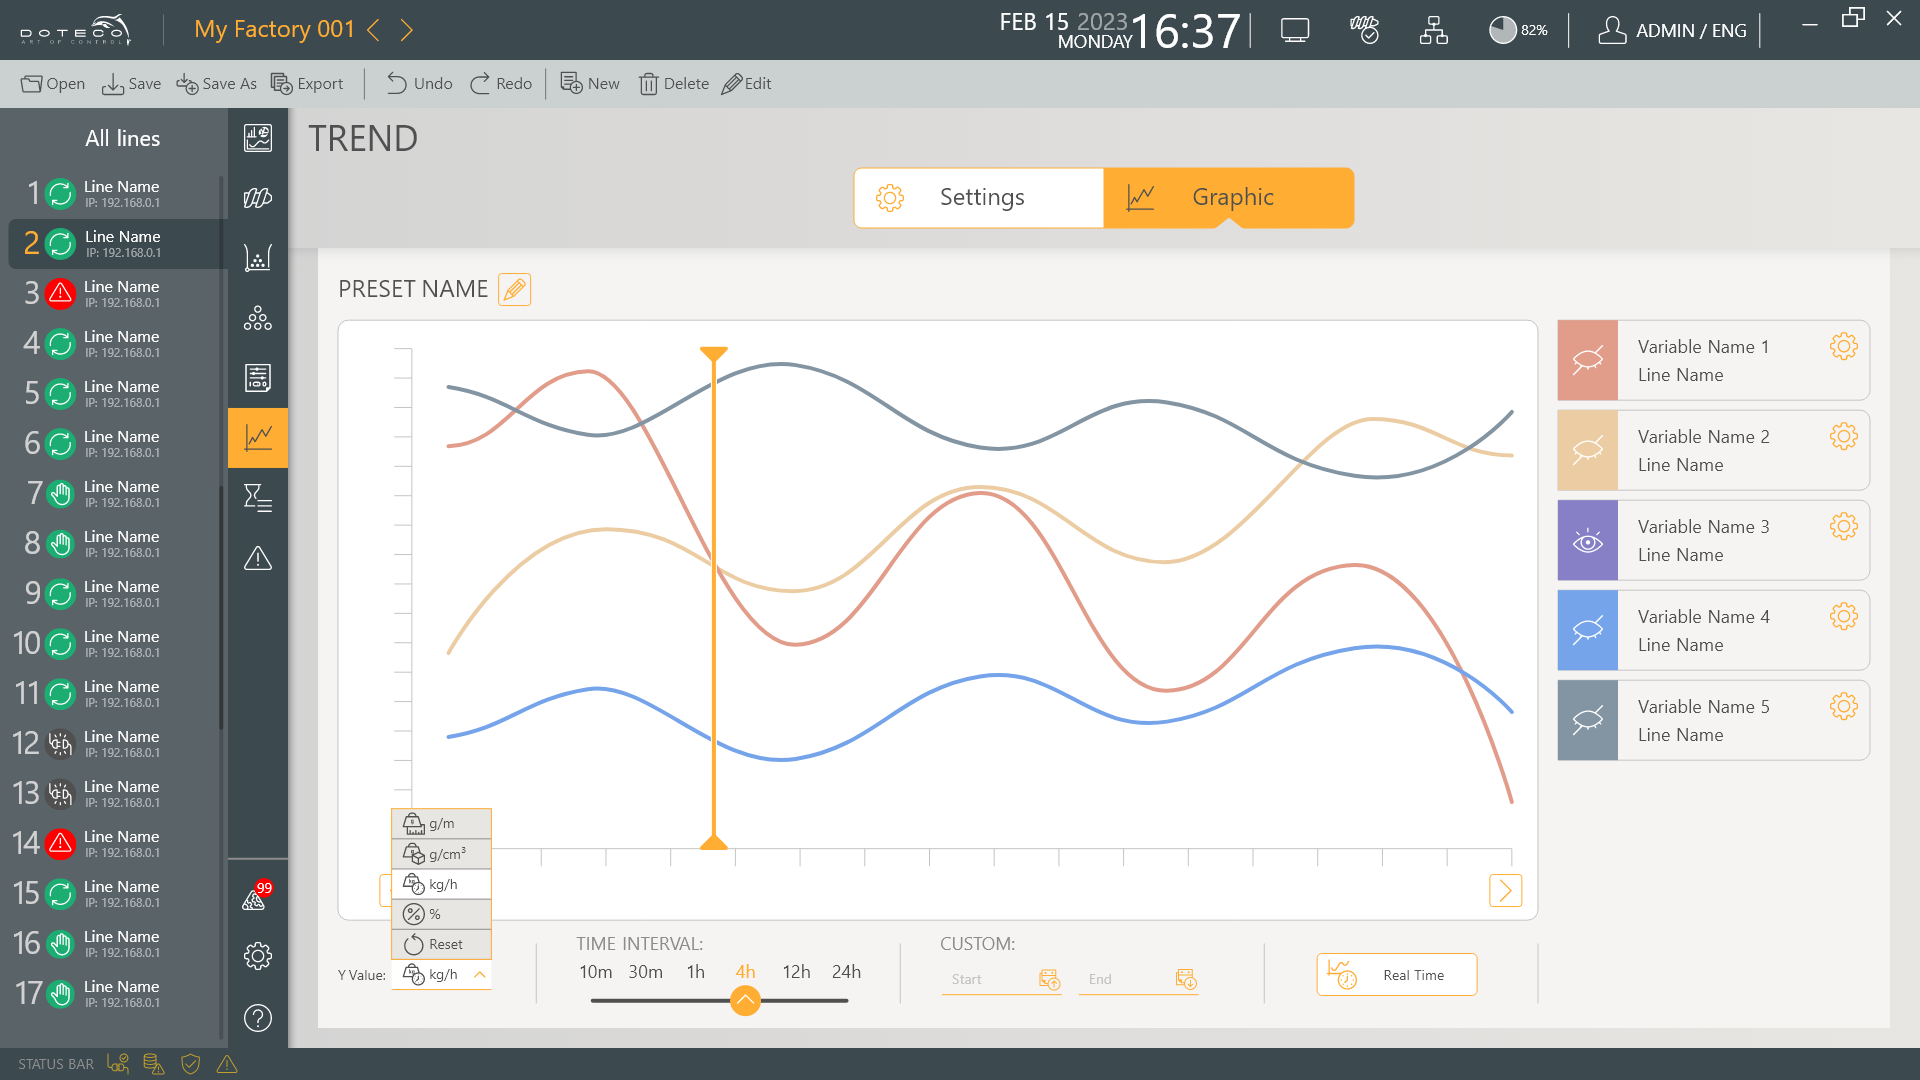
Task: Click the network topology icon in header
Action: pyautogui.click(x=1433, y=30)
